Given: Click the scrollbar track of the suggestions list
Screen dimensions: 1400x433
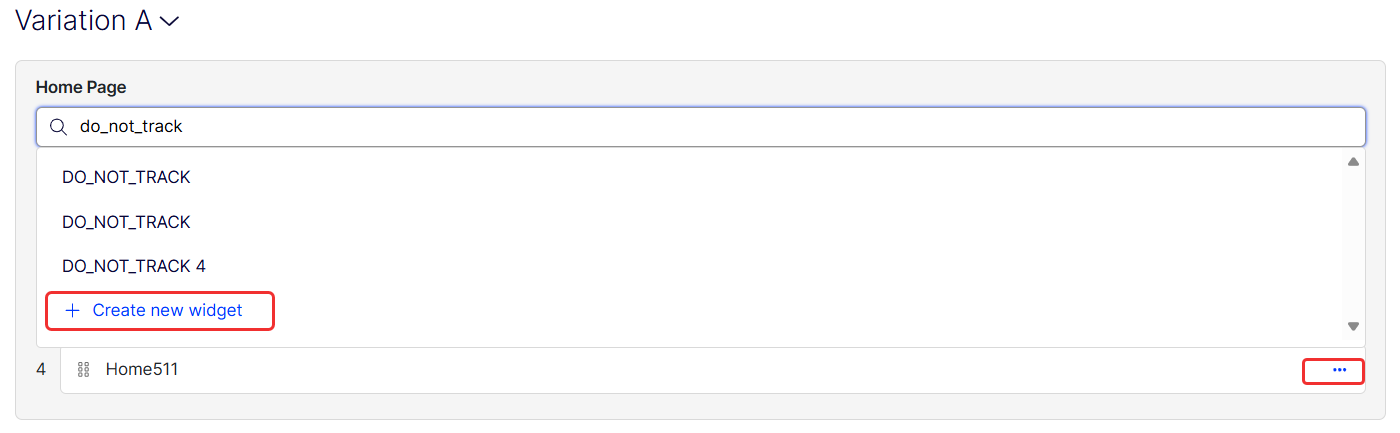Looking at the screenshot, I should coord(1353,244).
